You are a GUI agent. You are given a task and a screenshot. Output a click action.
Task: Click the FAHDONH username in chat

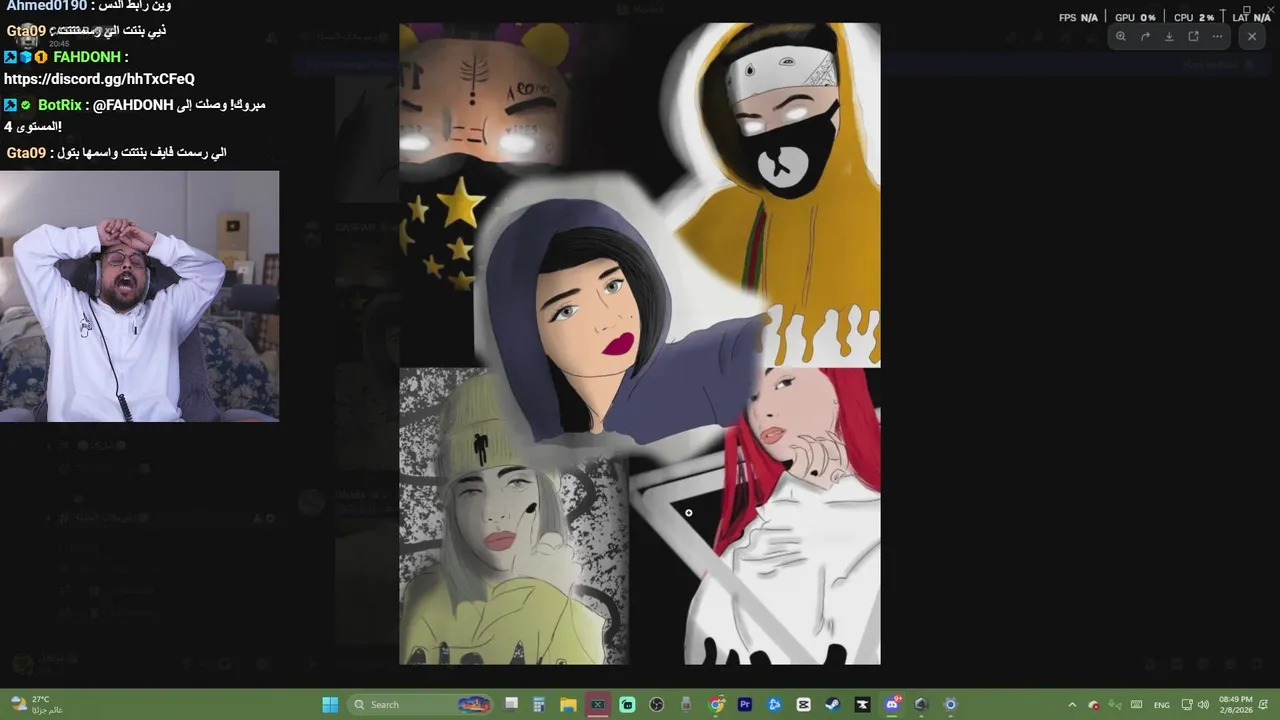[x=87, y=57]
